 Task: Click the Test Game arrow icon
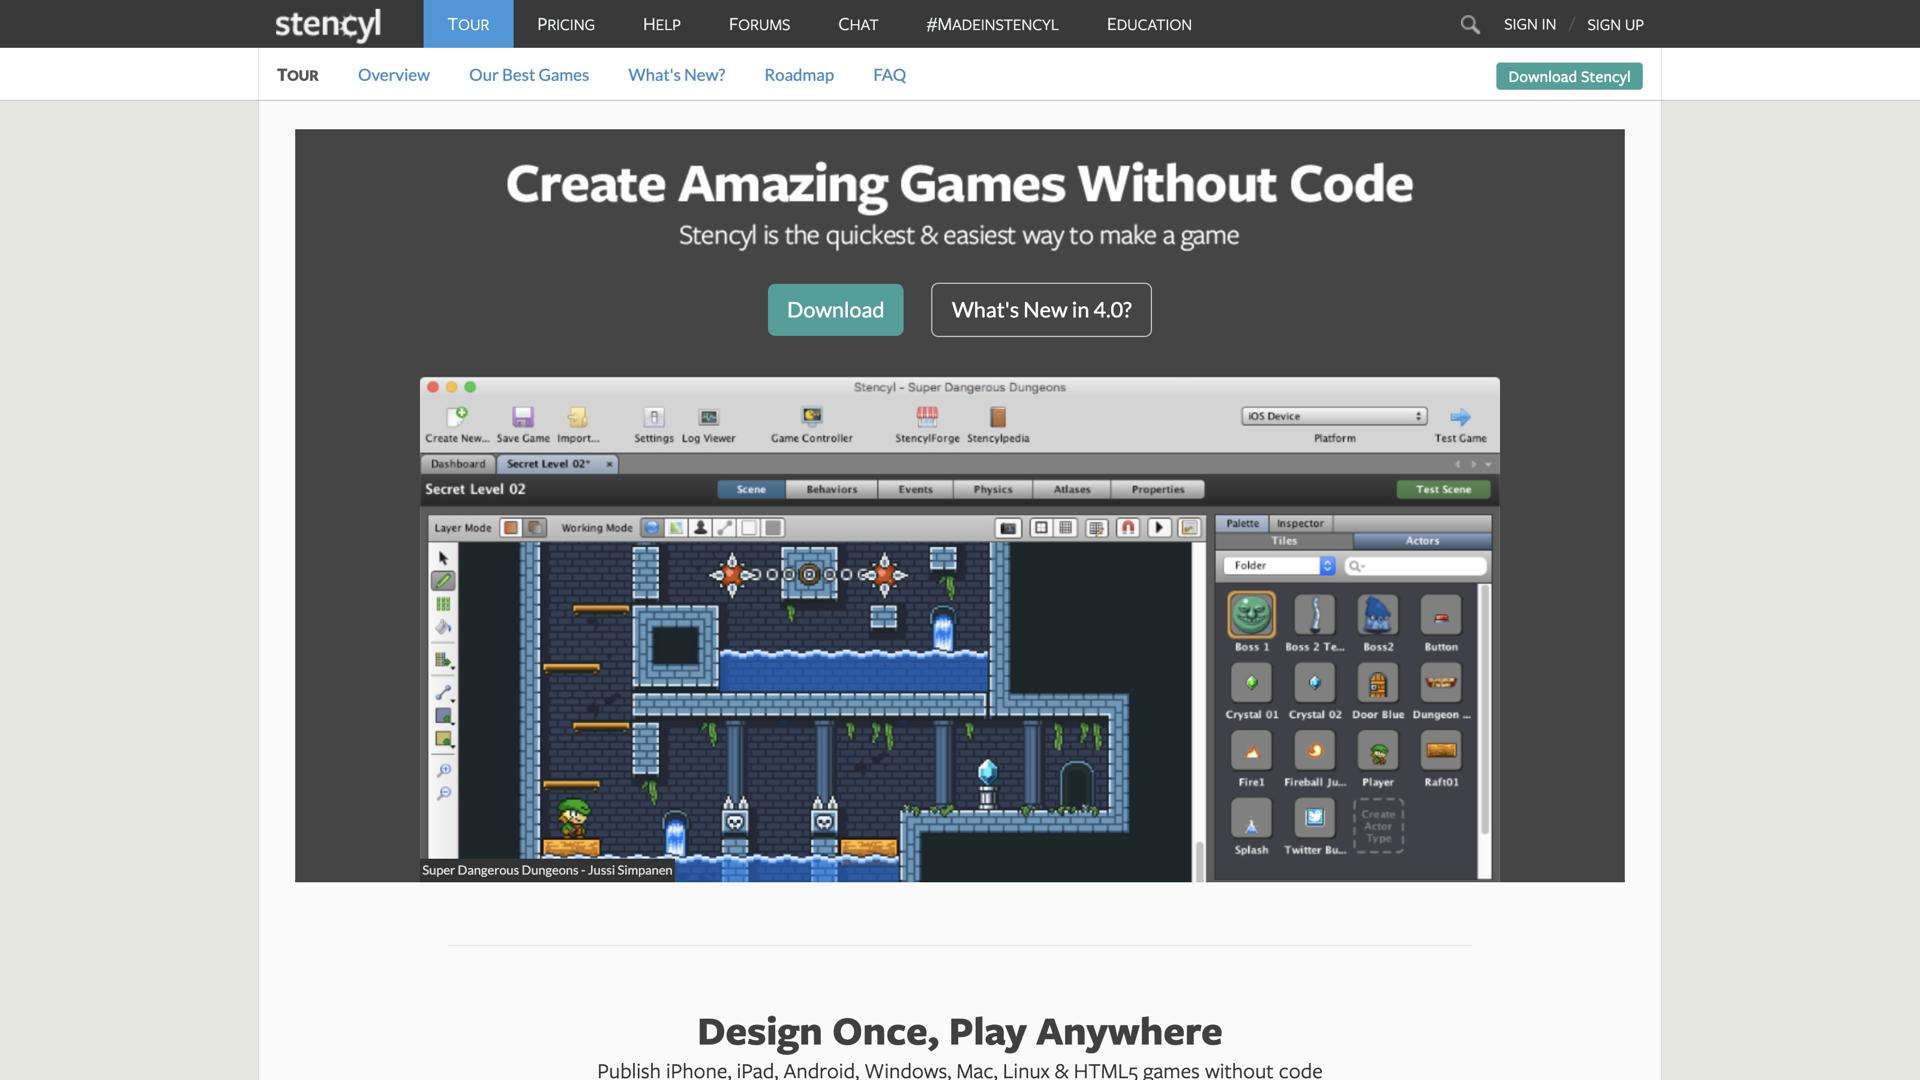pyautogui.click(x=1460, y=417)
